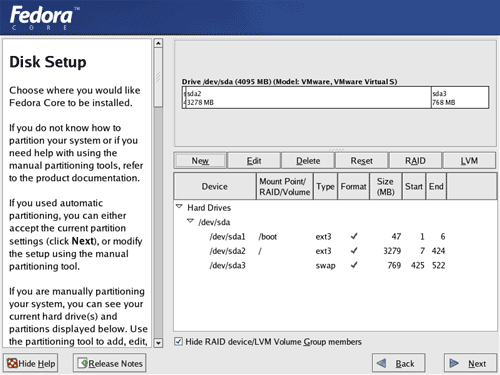
Task: Click the Disk Setup heading
Action: pos(48,62)
